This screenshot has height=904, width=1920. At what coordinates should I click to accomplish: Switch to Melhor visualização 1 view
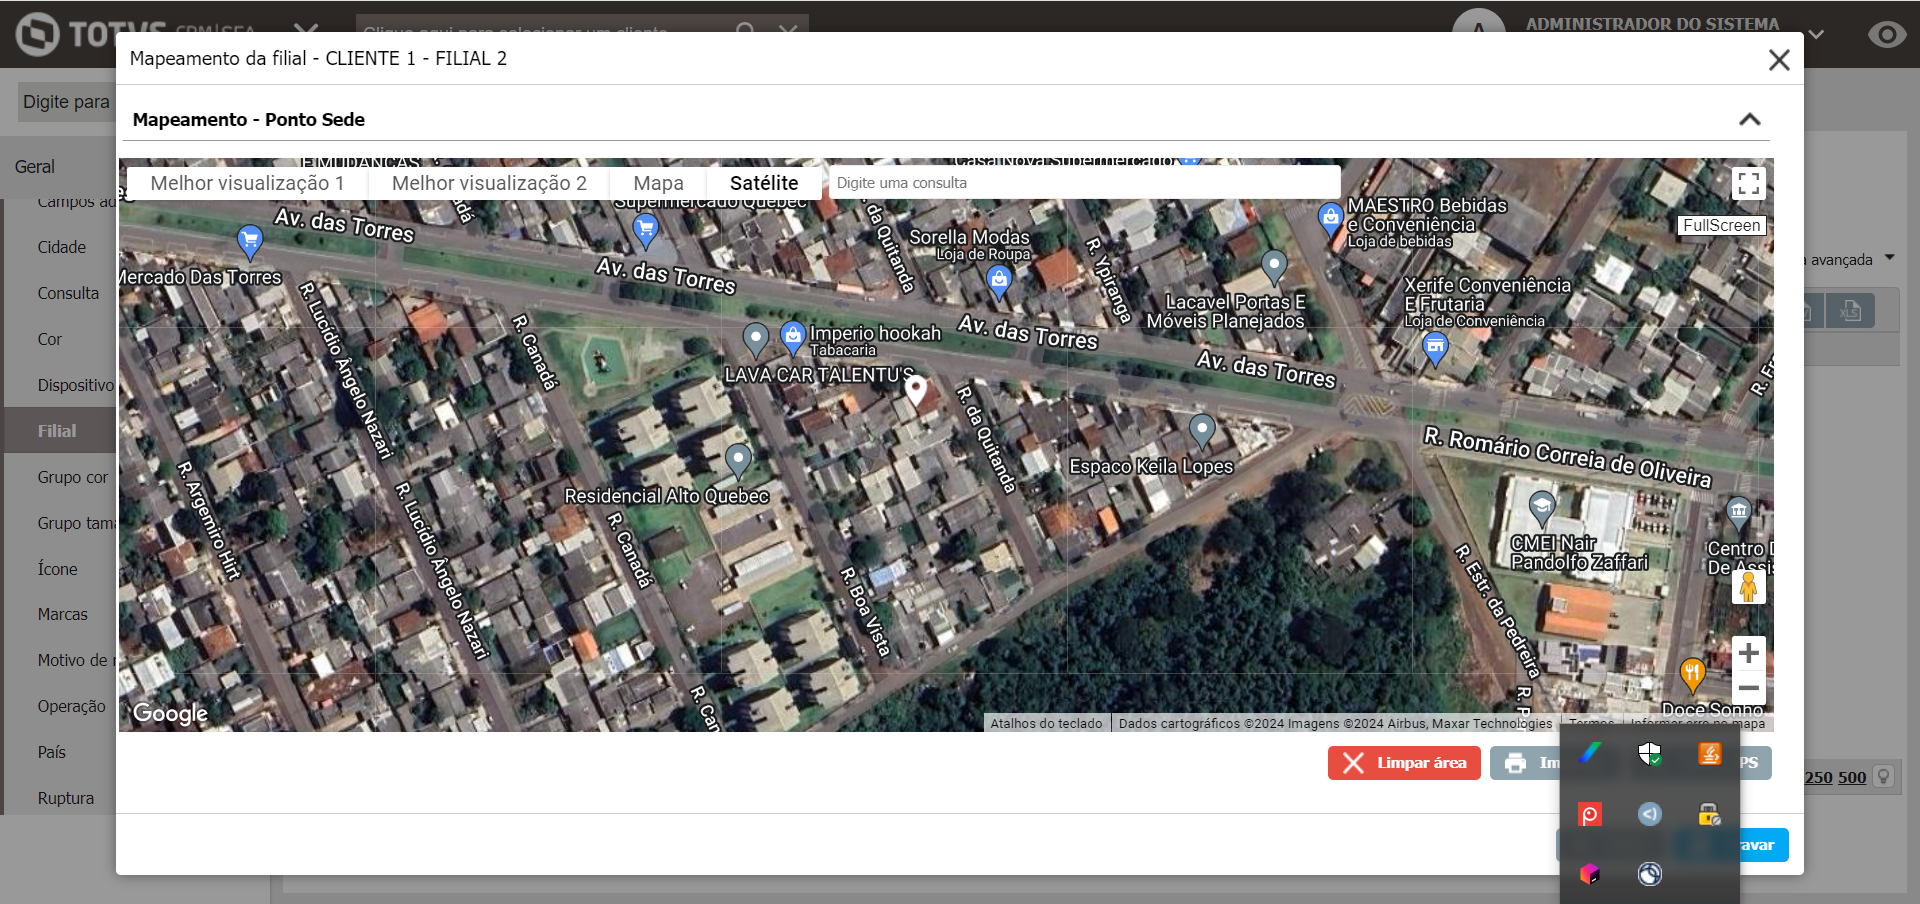click(247, 183)
